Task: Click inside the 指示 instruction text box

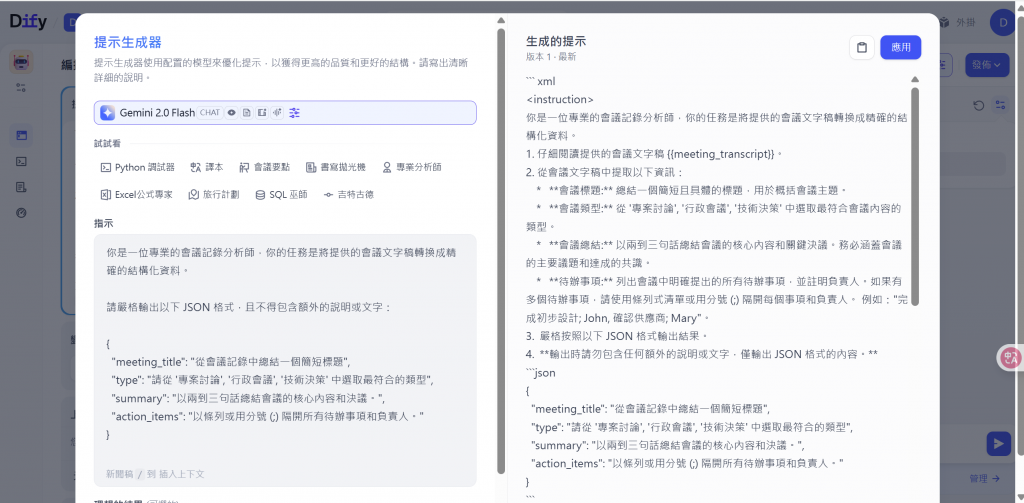Action: tap(285, 359)
